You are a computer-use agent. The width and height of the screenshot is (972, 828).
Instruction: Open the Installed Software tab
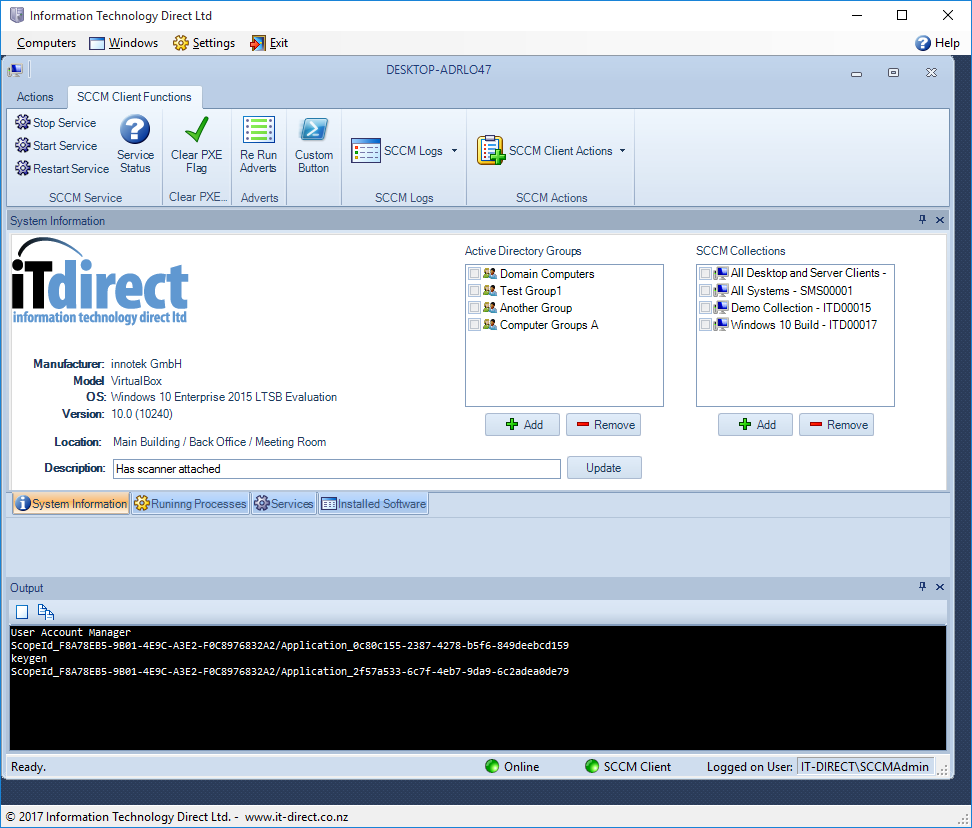374,504
